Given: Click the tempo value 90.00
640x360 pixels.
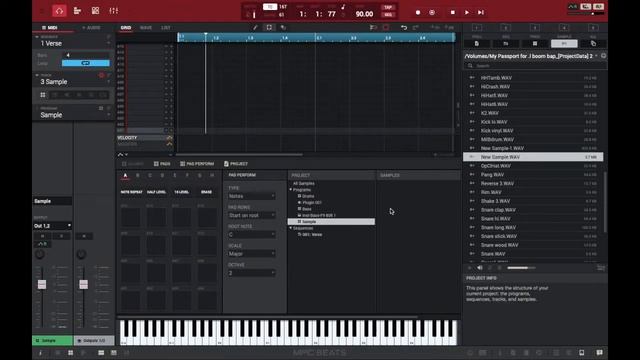Looking at the screenshot, I should [x=364, y=14].
